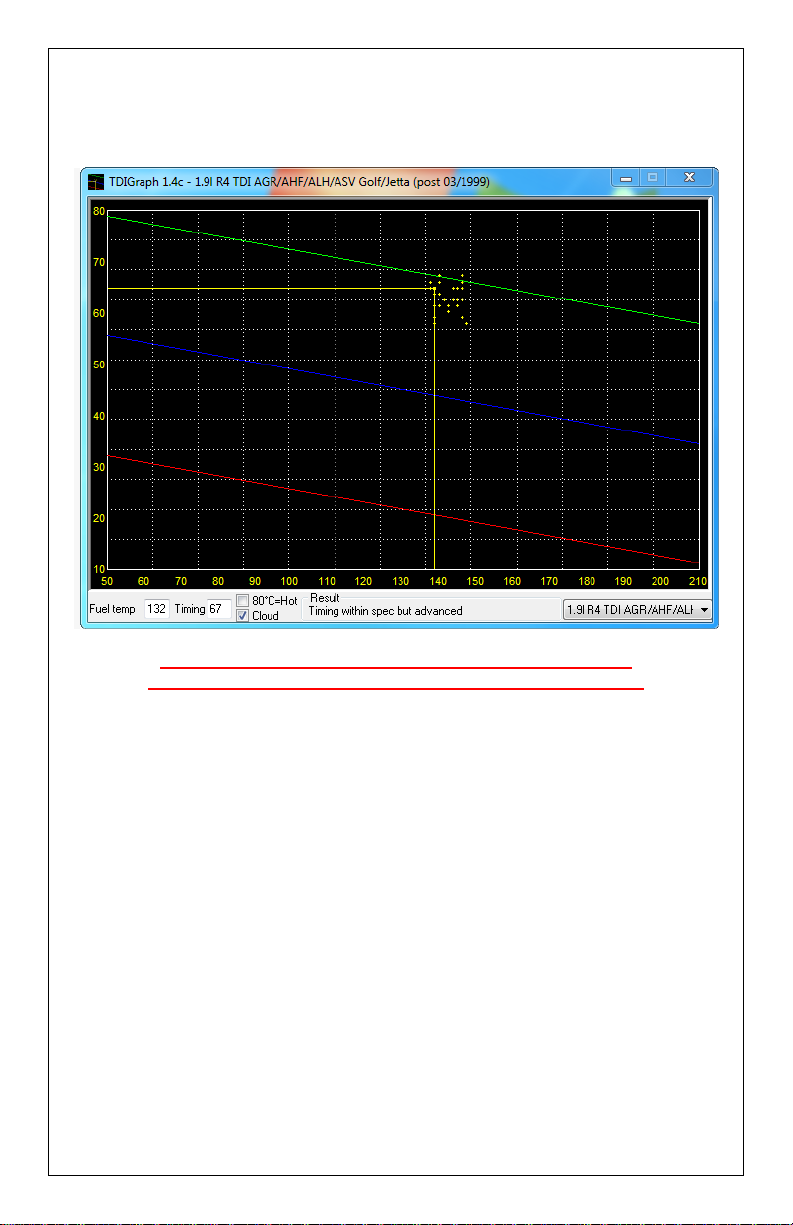Click the x-axis value 210

pyautogui.click(x=698, y=581)
